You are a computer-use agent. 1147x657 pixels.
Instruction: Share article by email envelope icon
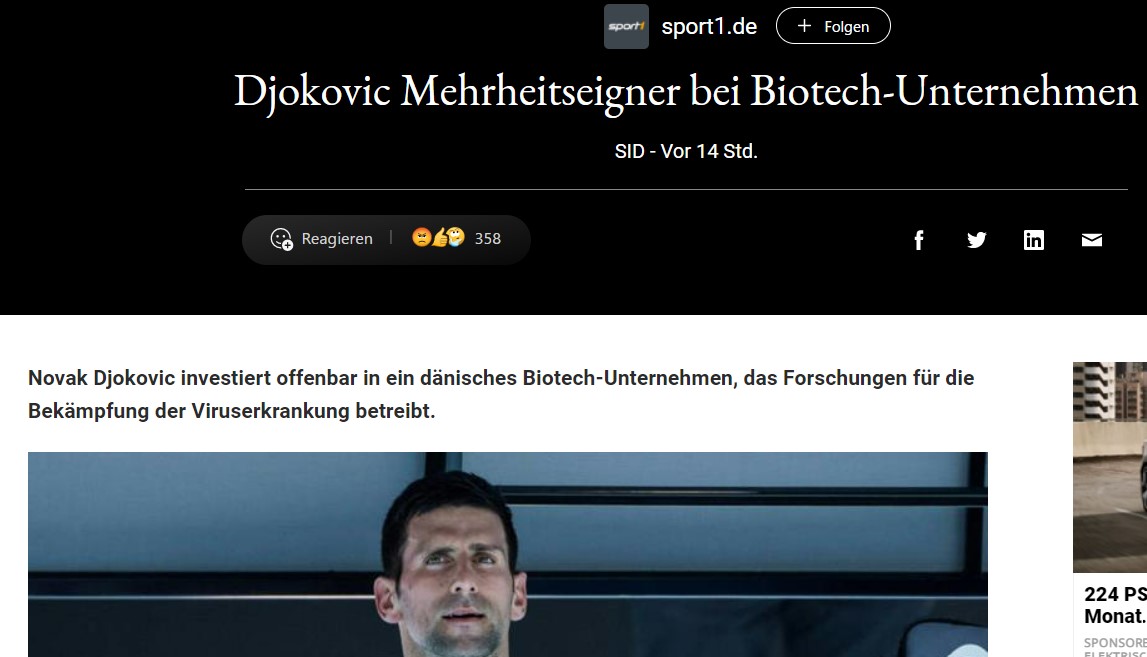[x=1091, y=240]
